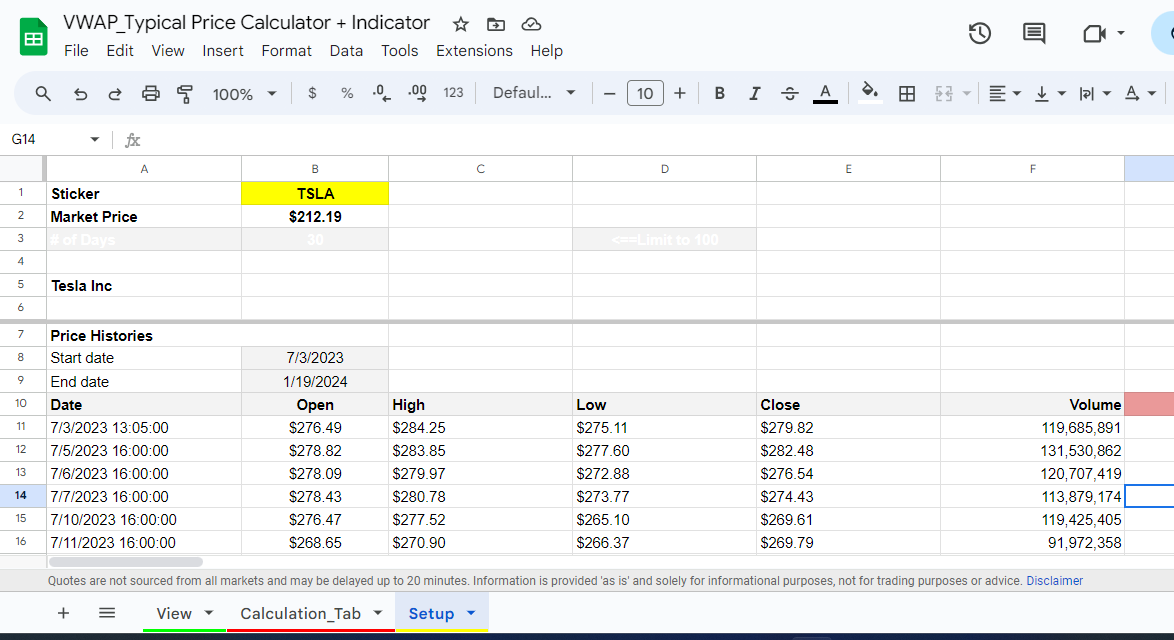Undo the last action
The image size is (1174, 640).
(x=80, y=94)
